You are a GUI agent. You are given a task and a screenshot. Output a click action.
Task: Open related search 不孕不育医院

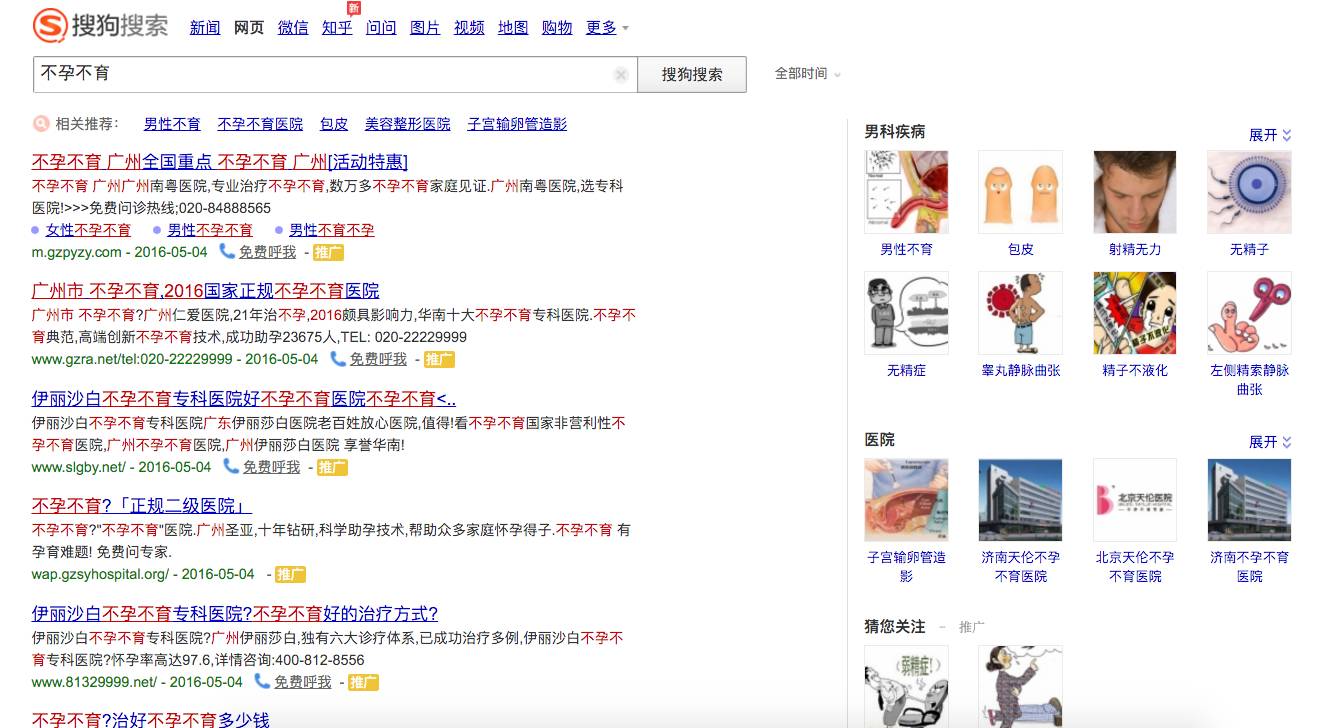260,124
